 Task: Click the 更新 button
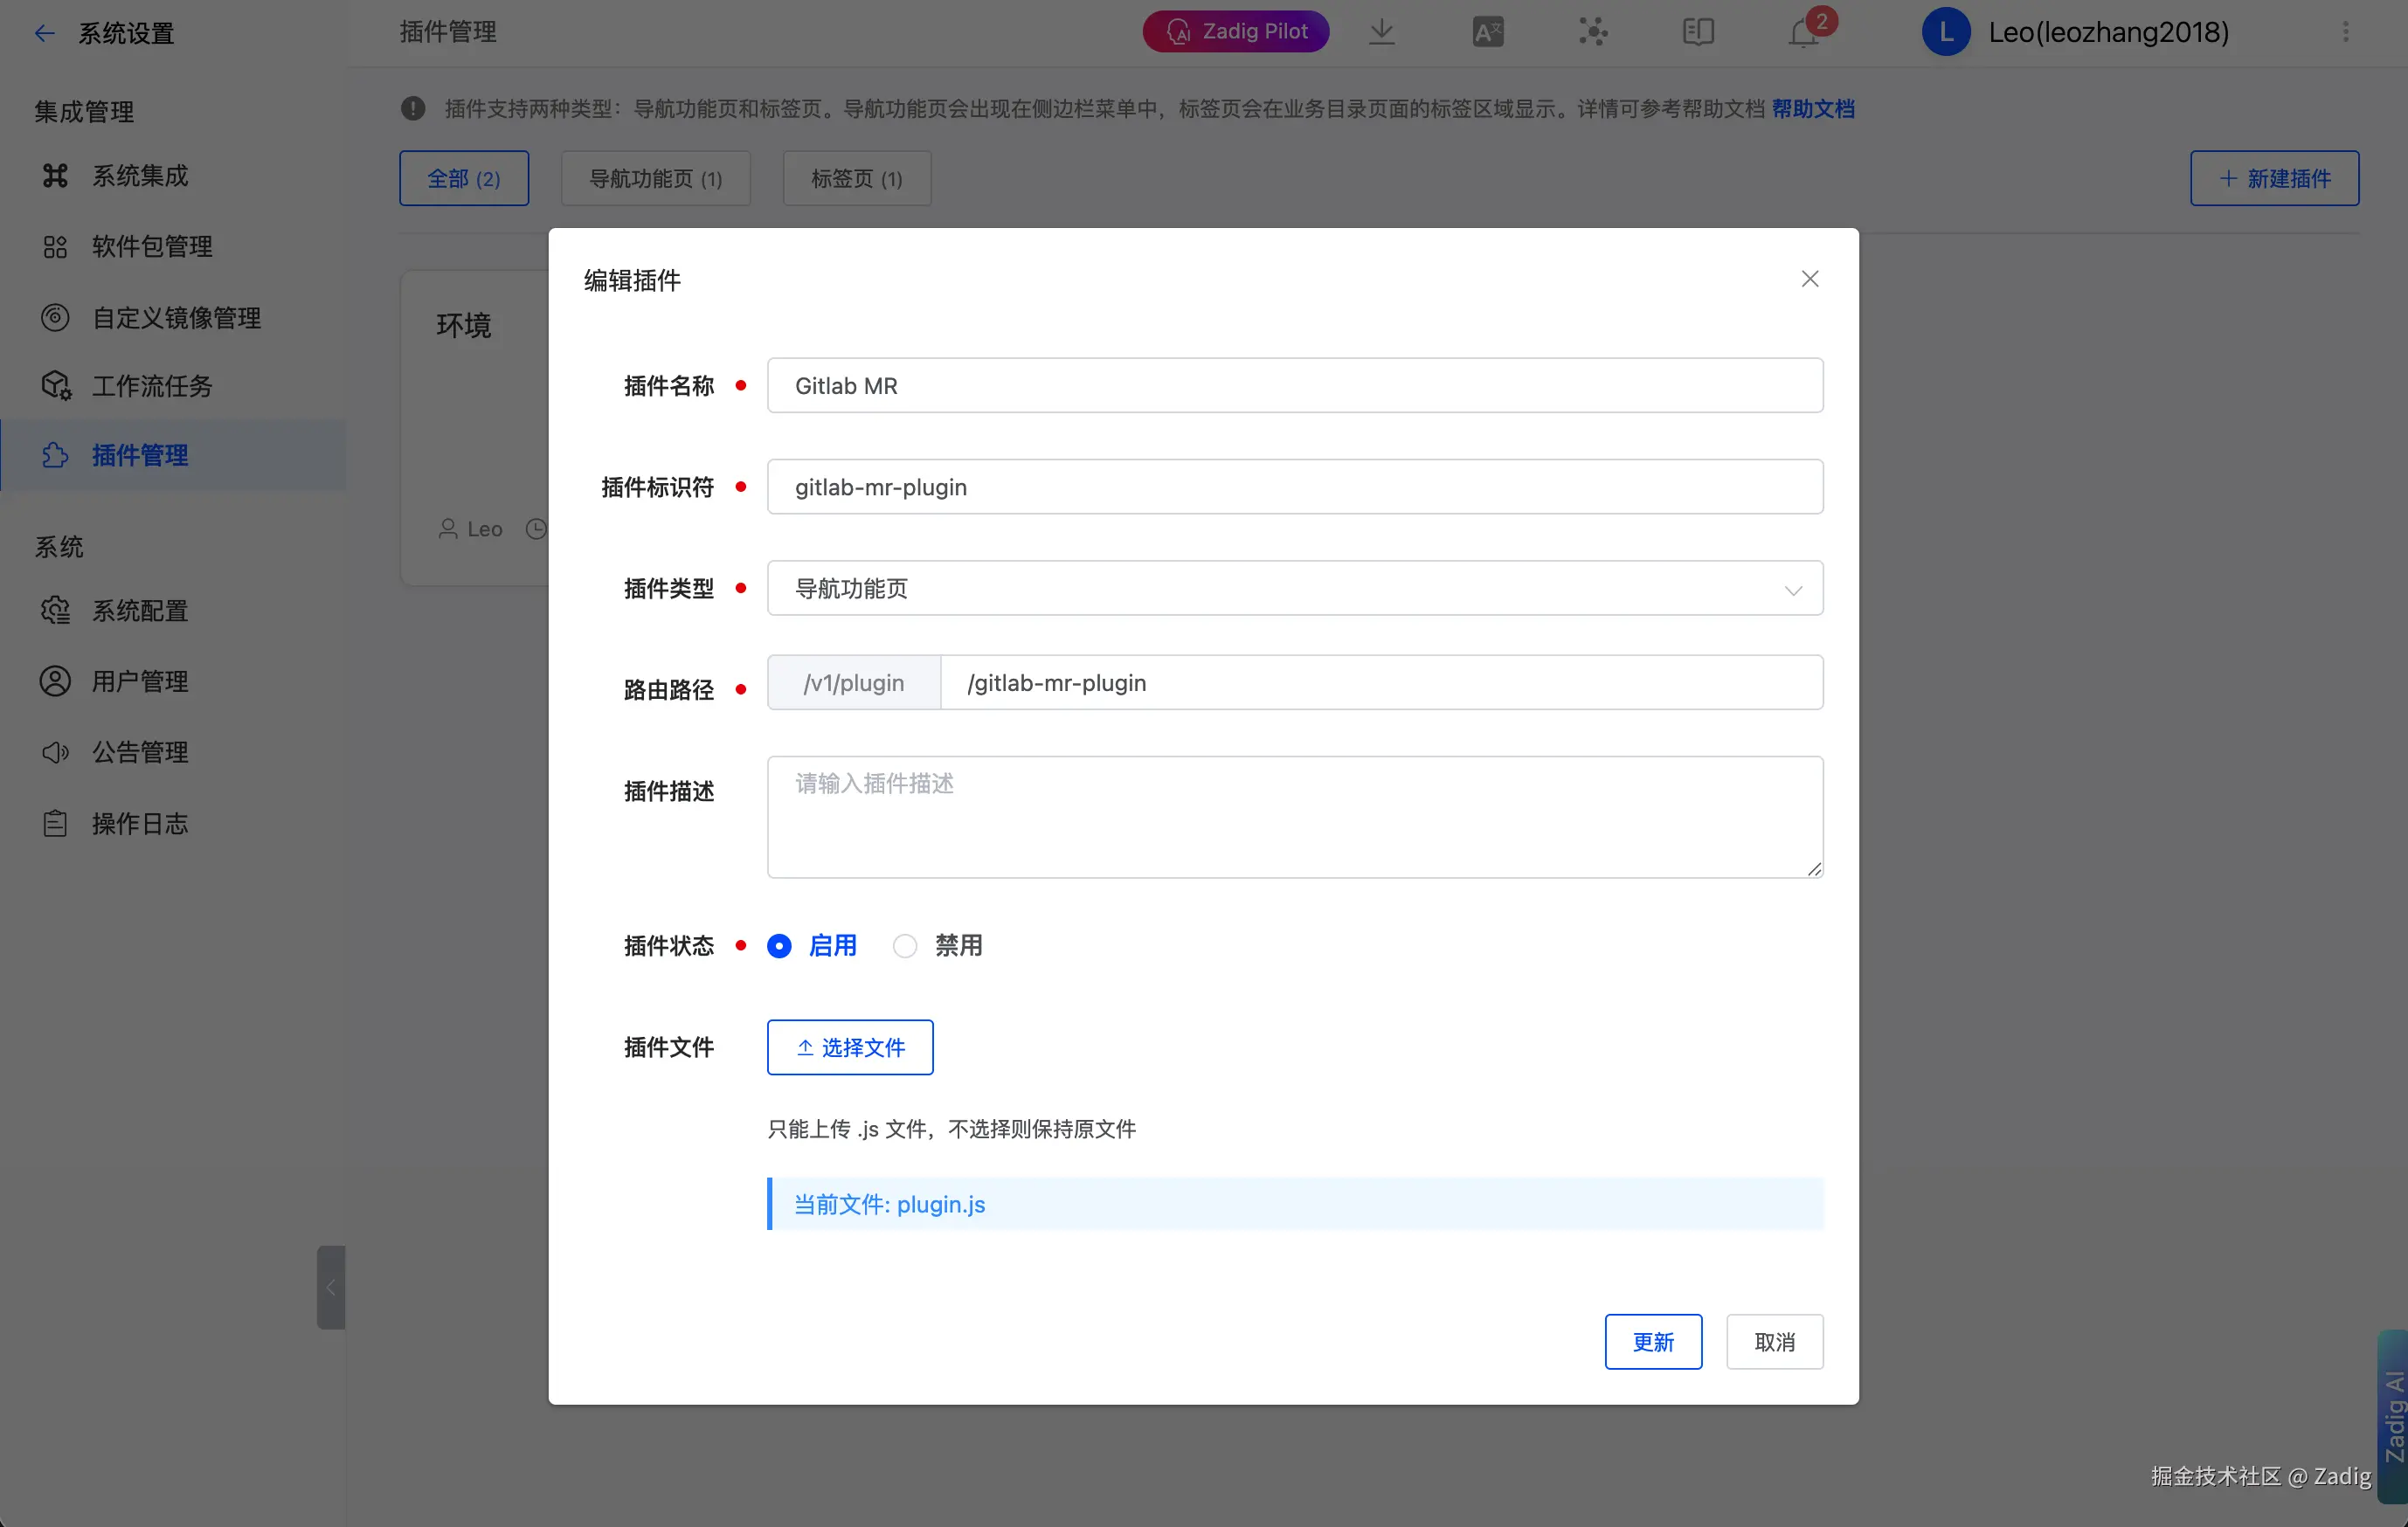[x=1652, y=1342]
